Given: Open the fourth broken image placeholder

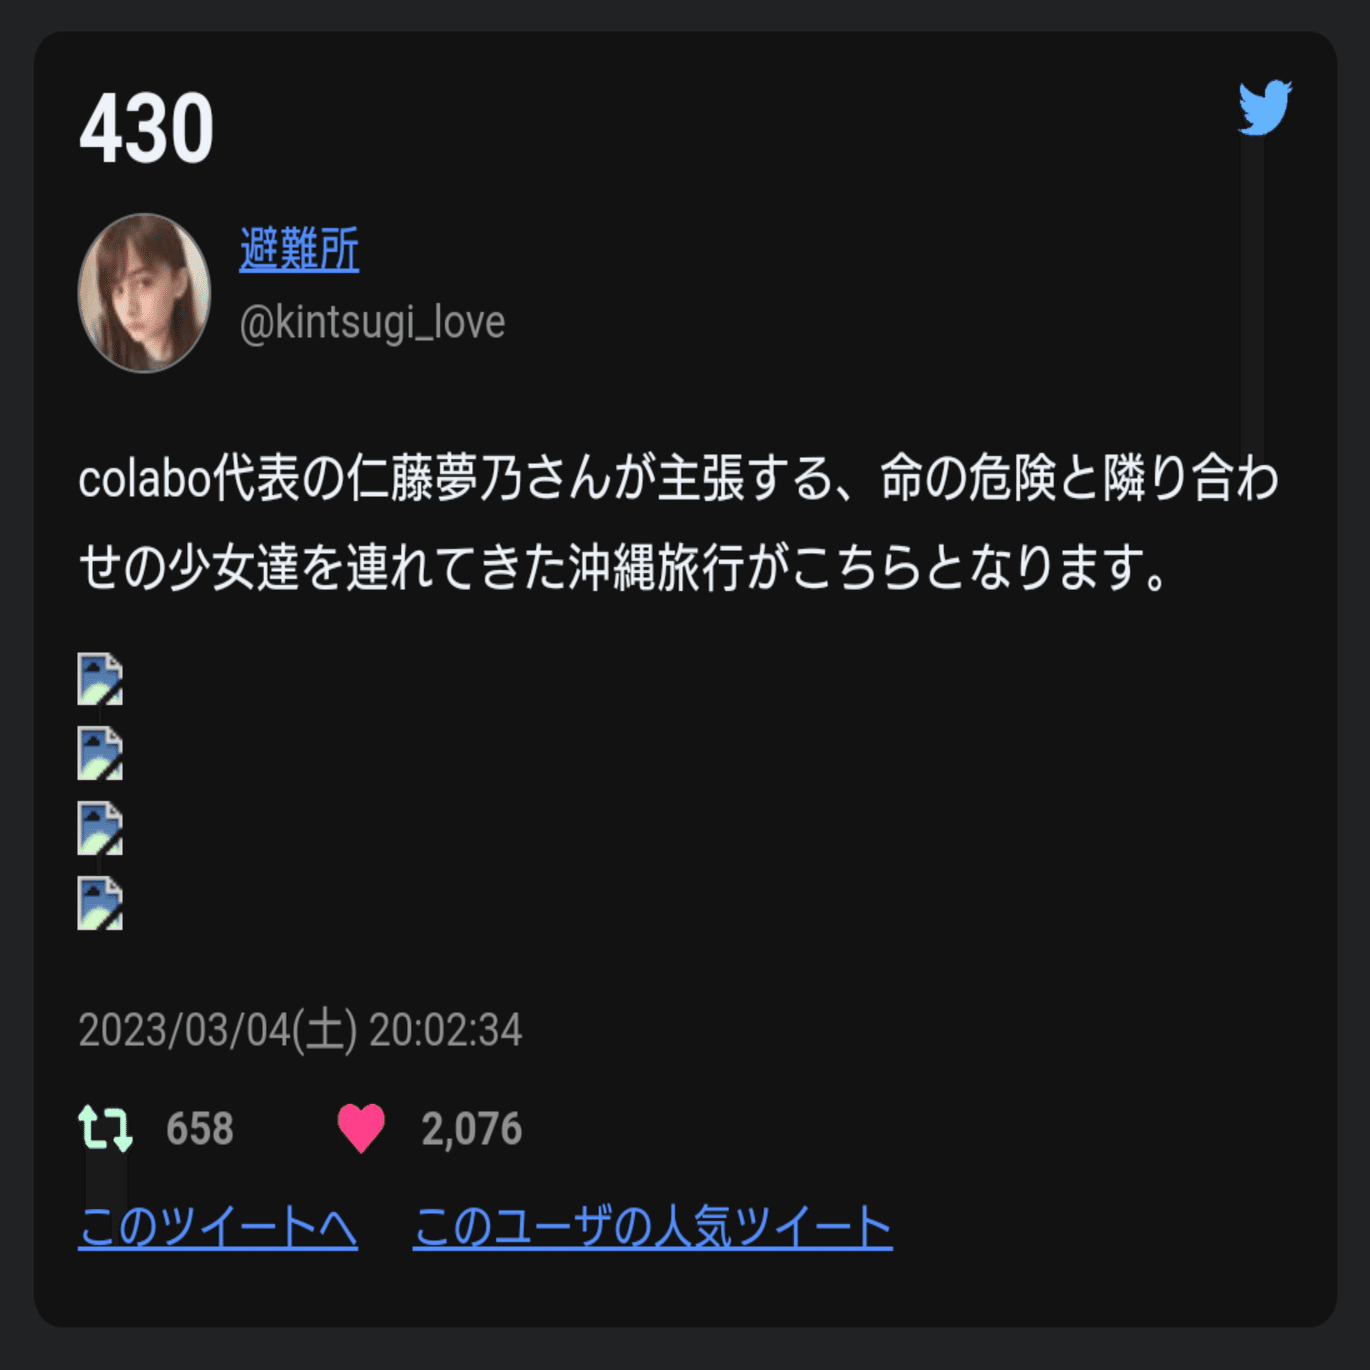Looking at the screenshot, I should click(x=100, y=904).
